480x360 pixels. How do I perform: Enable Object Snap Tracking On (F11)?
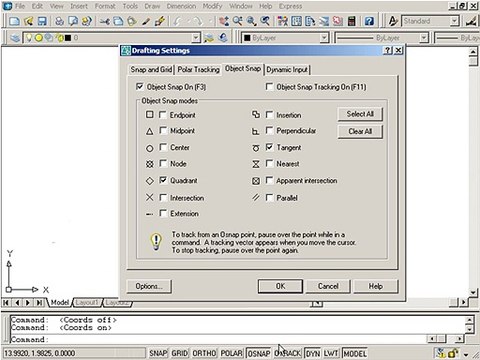point(269,87)
